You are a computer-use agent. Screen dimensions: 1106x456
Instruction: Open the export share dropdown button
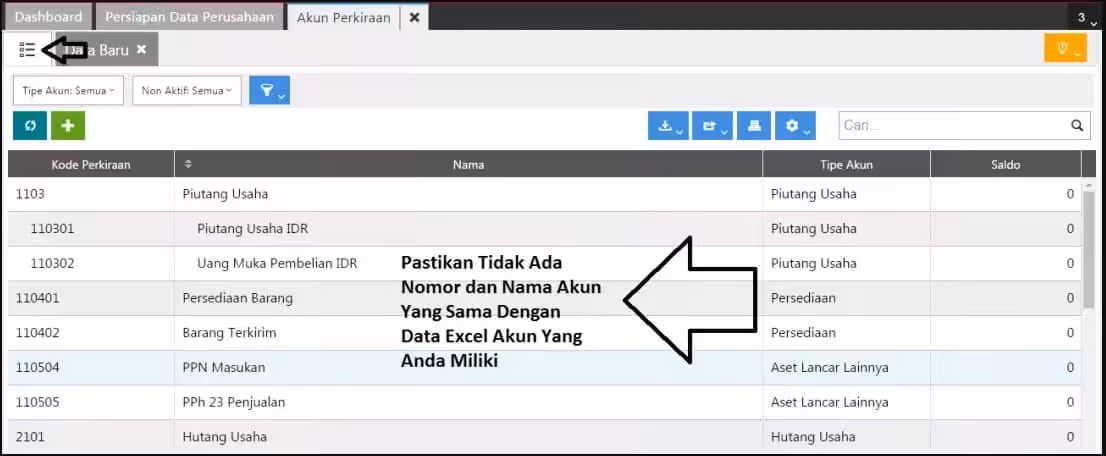click(712, 126)
